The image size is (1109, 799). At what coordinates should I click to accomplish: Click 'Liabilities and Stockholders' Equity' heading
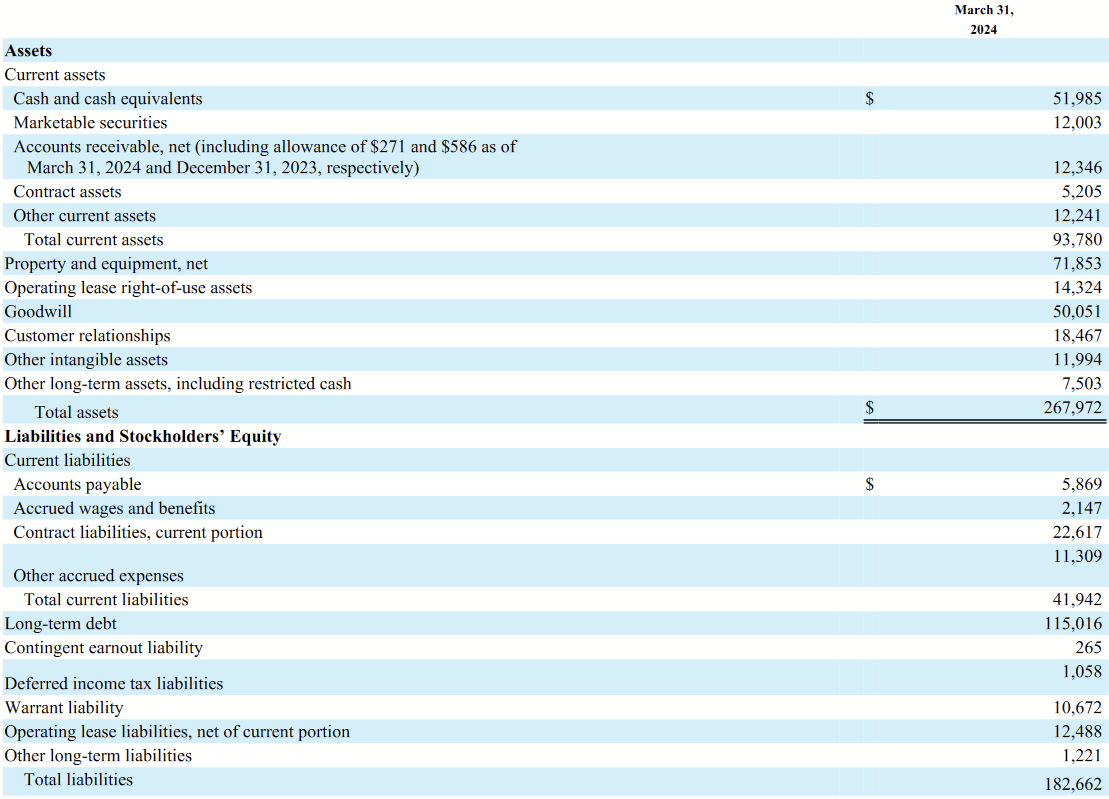point(143,436)
